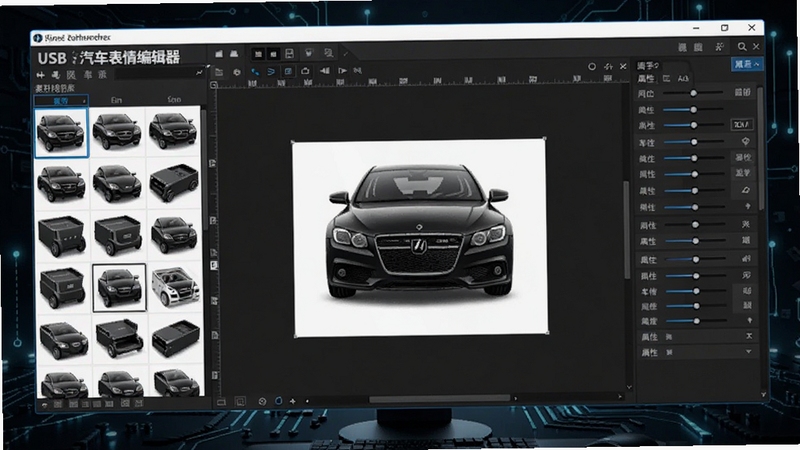800x450 pixels.
Task: Click the first rectangle icon in canvas bottom bar
Action: point(221,402)
